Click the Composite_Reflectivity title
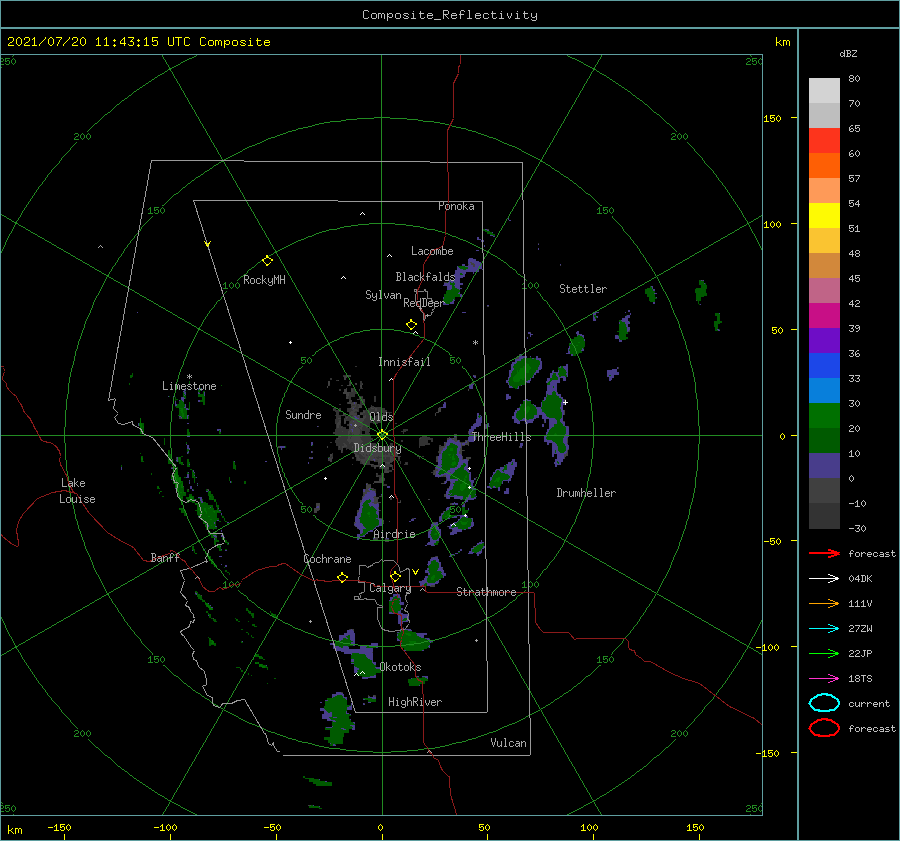 click(x=450, y=15)
